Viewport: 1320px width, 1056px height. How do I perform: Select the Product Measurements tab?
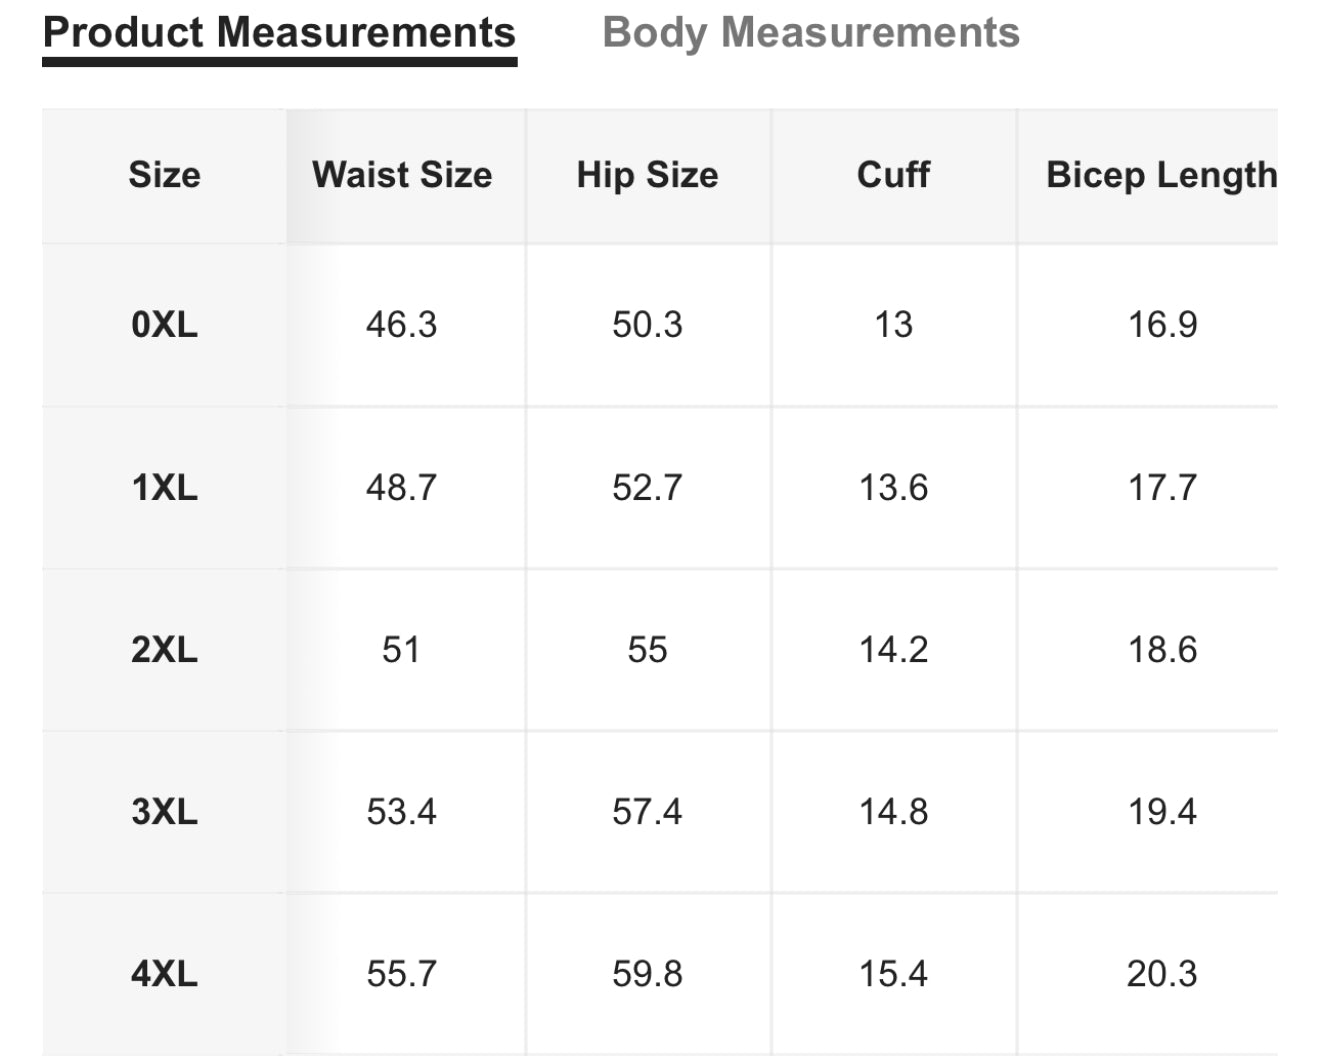(279, 33)
